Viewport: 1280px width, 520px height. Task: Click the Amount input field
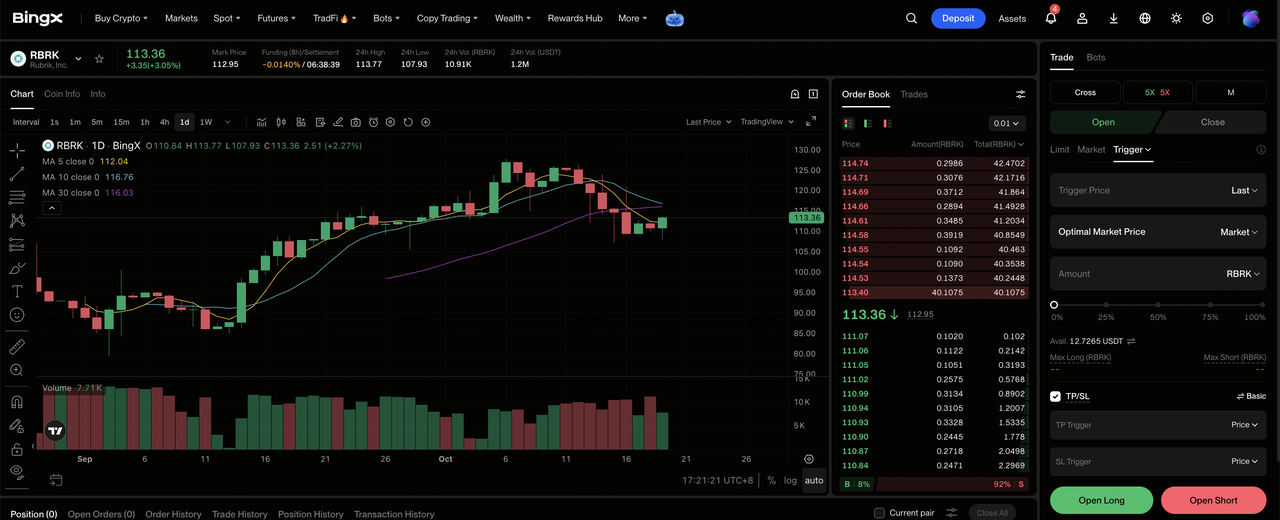click(x=1158, y=273)
